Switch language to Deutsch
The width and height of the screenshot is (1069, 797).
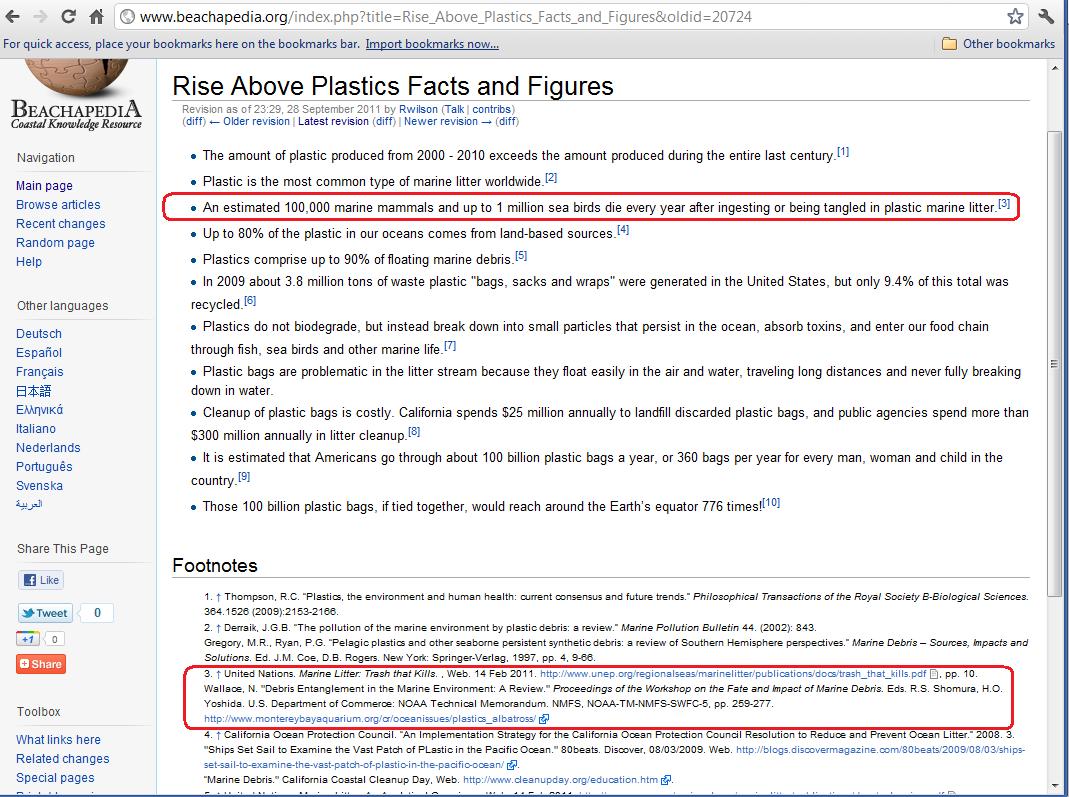pos(39,333)
